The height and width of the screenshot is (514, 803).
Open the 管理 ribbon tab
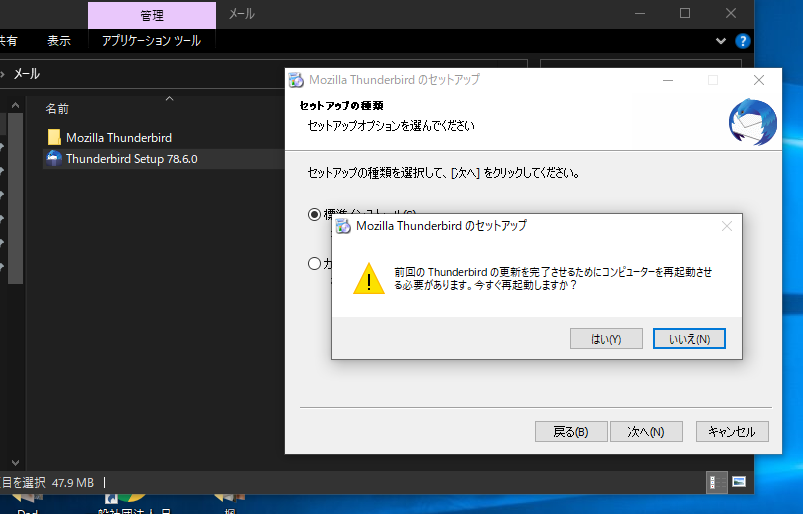coord(151,15)
